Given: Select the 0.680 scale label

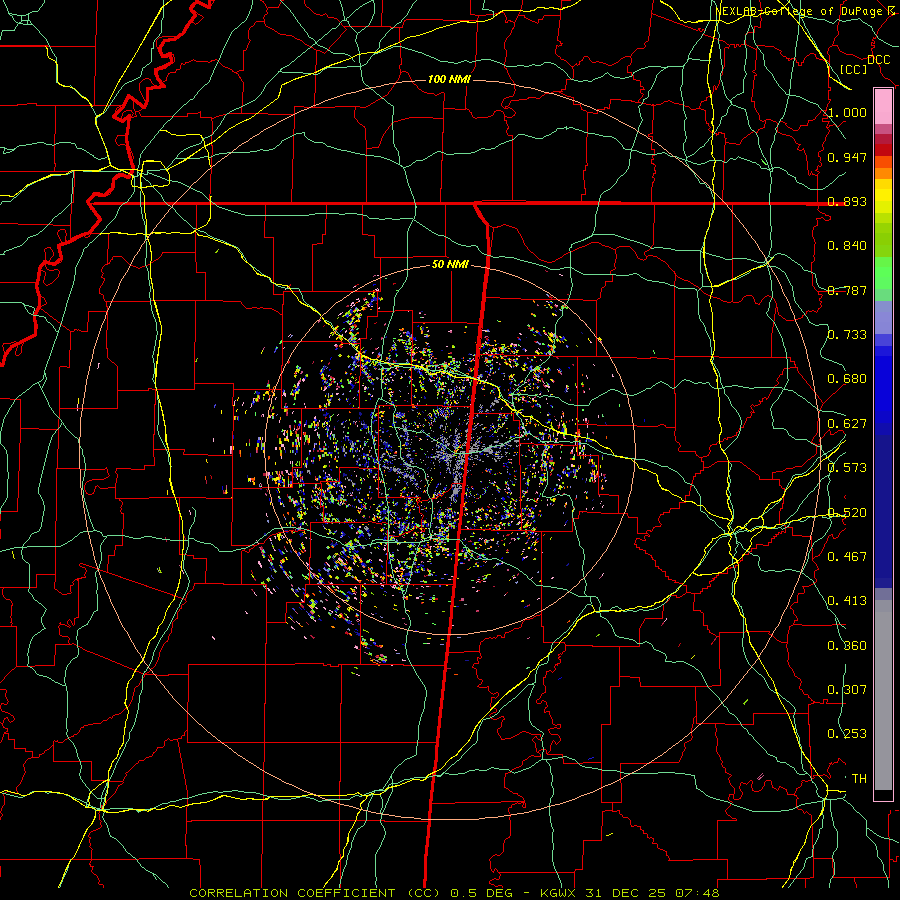Looking at the screenshot, I should 847,379.
